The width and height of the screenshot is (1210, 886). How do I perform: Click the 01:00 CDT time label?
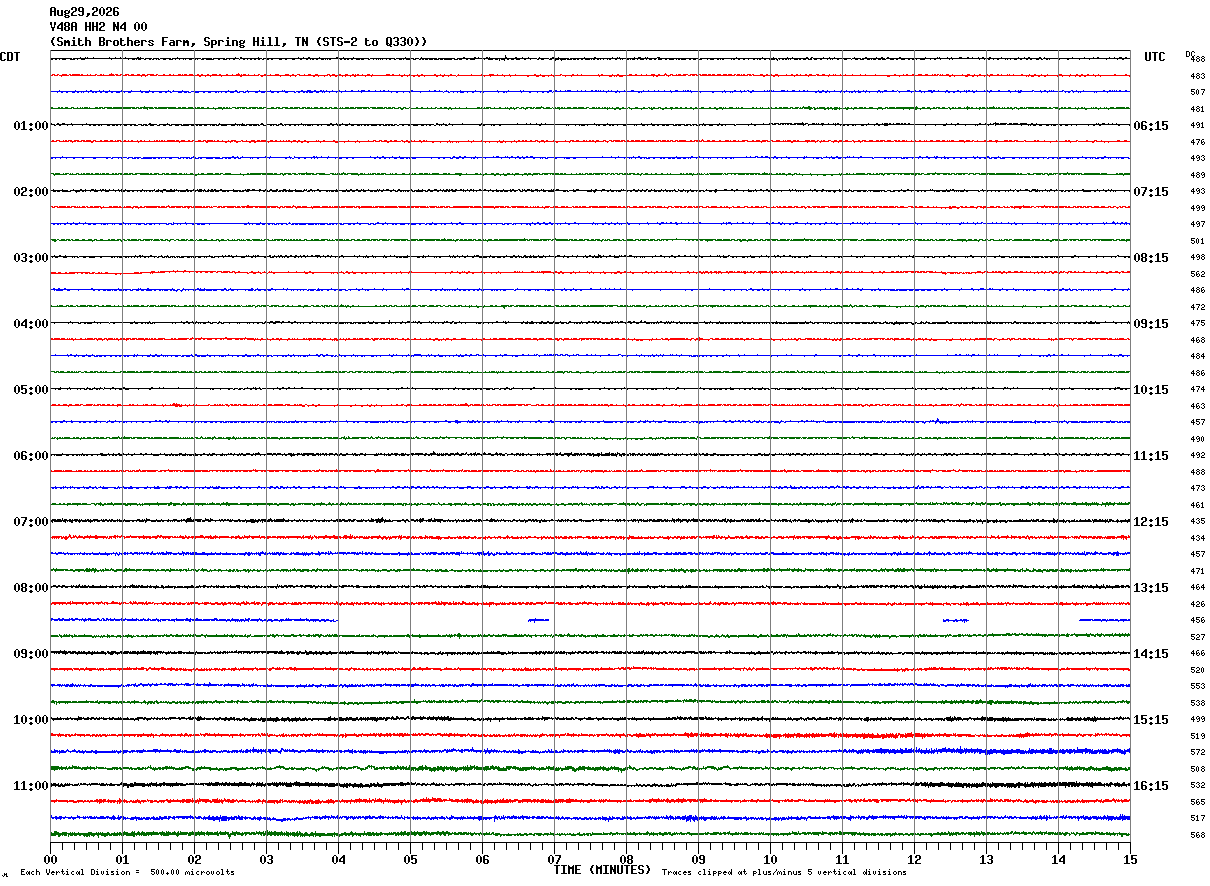tap(31, 126)
